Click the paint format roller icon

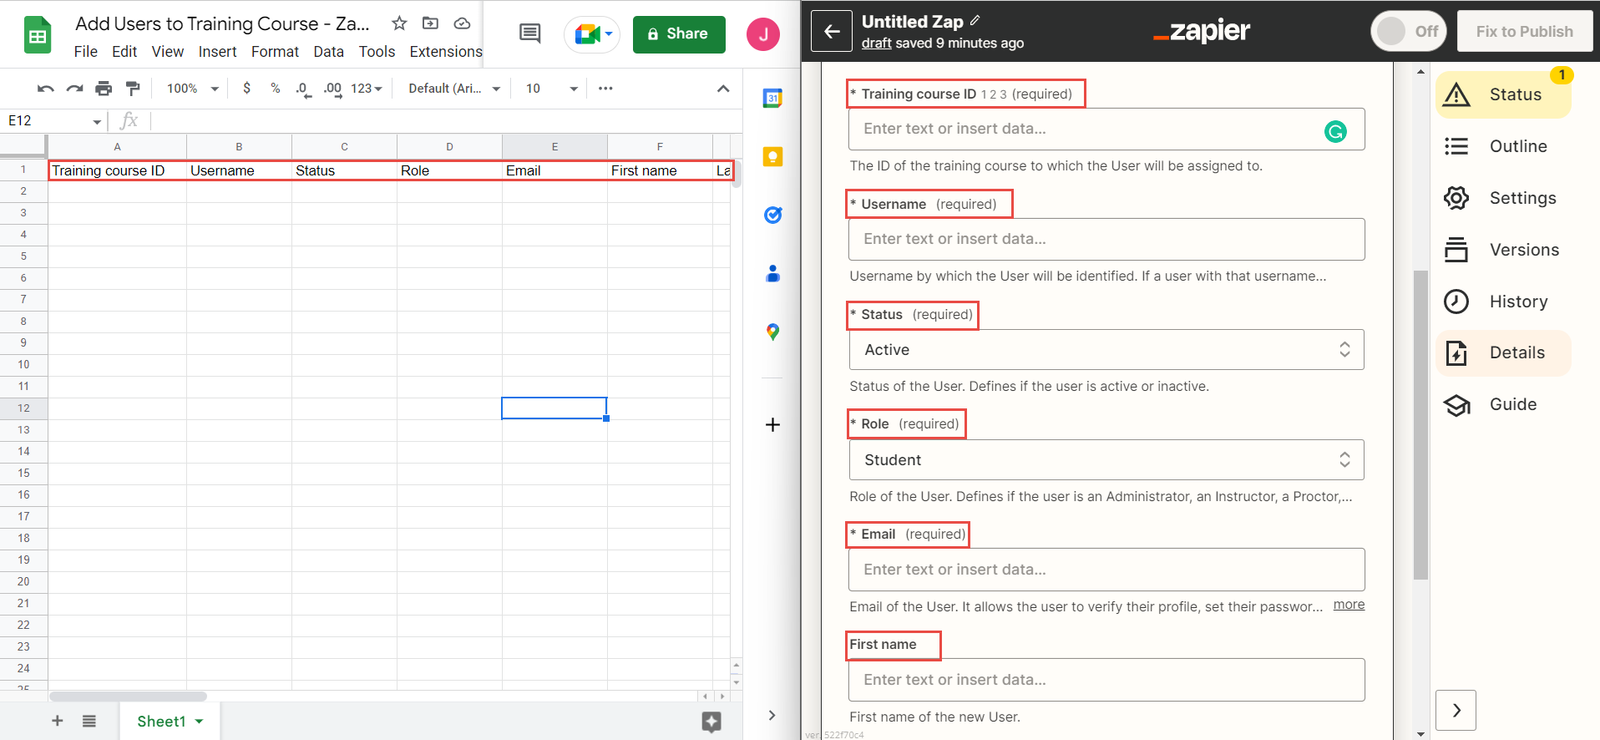[x=132, y=89]
